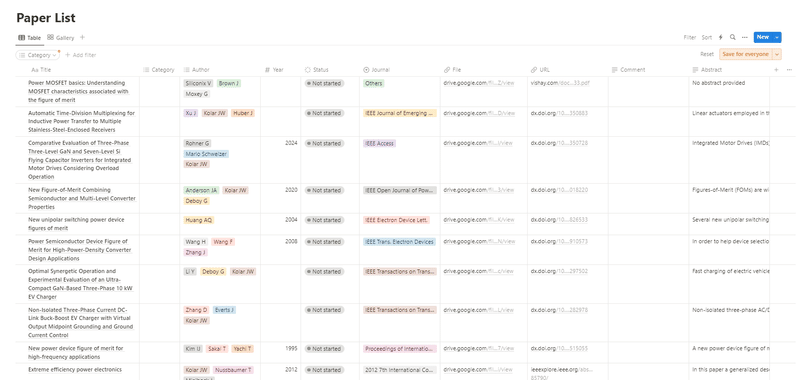Open 'Power Semiconductor Device Figure of Merit' title
This screenshot has height=380, width=800.
point(80,250)
